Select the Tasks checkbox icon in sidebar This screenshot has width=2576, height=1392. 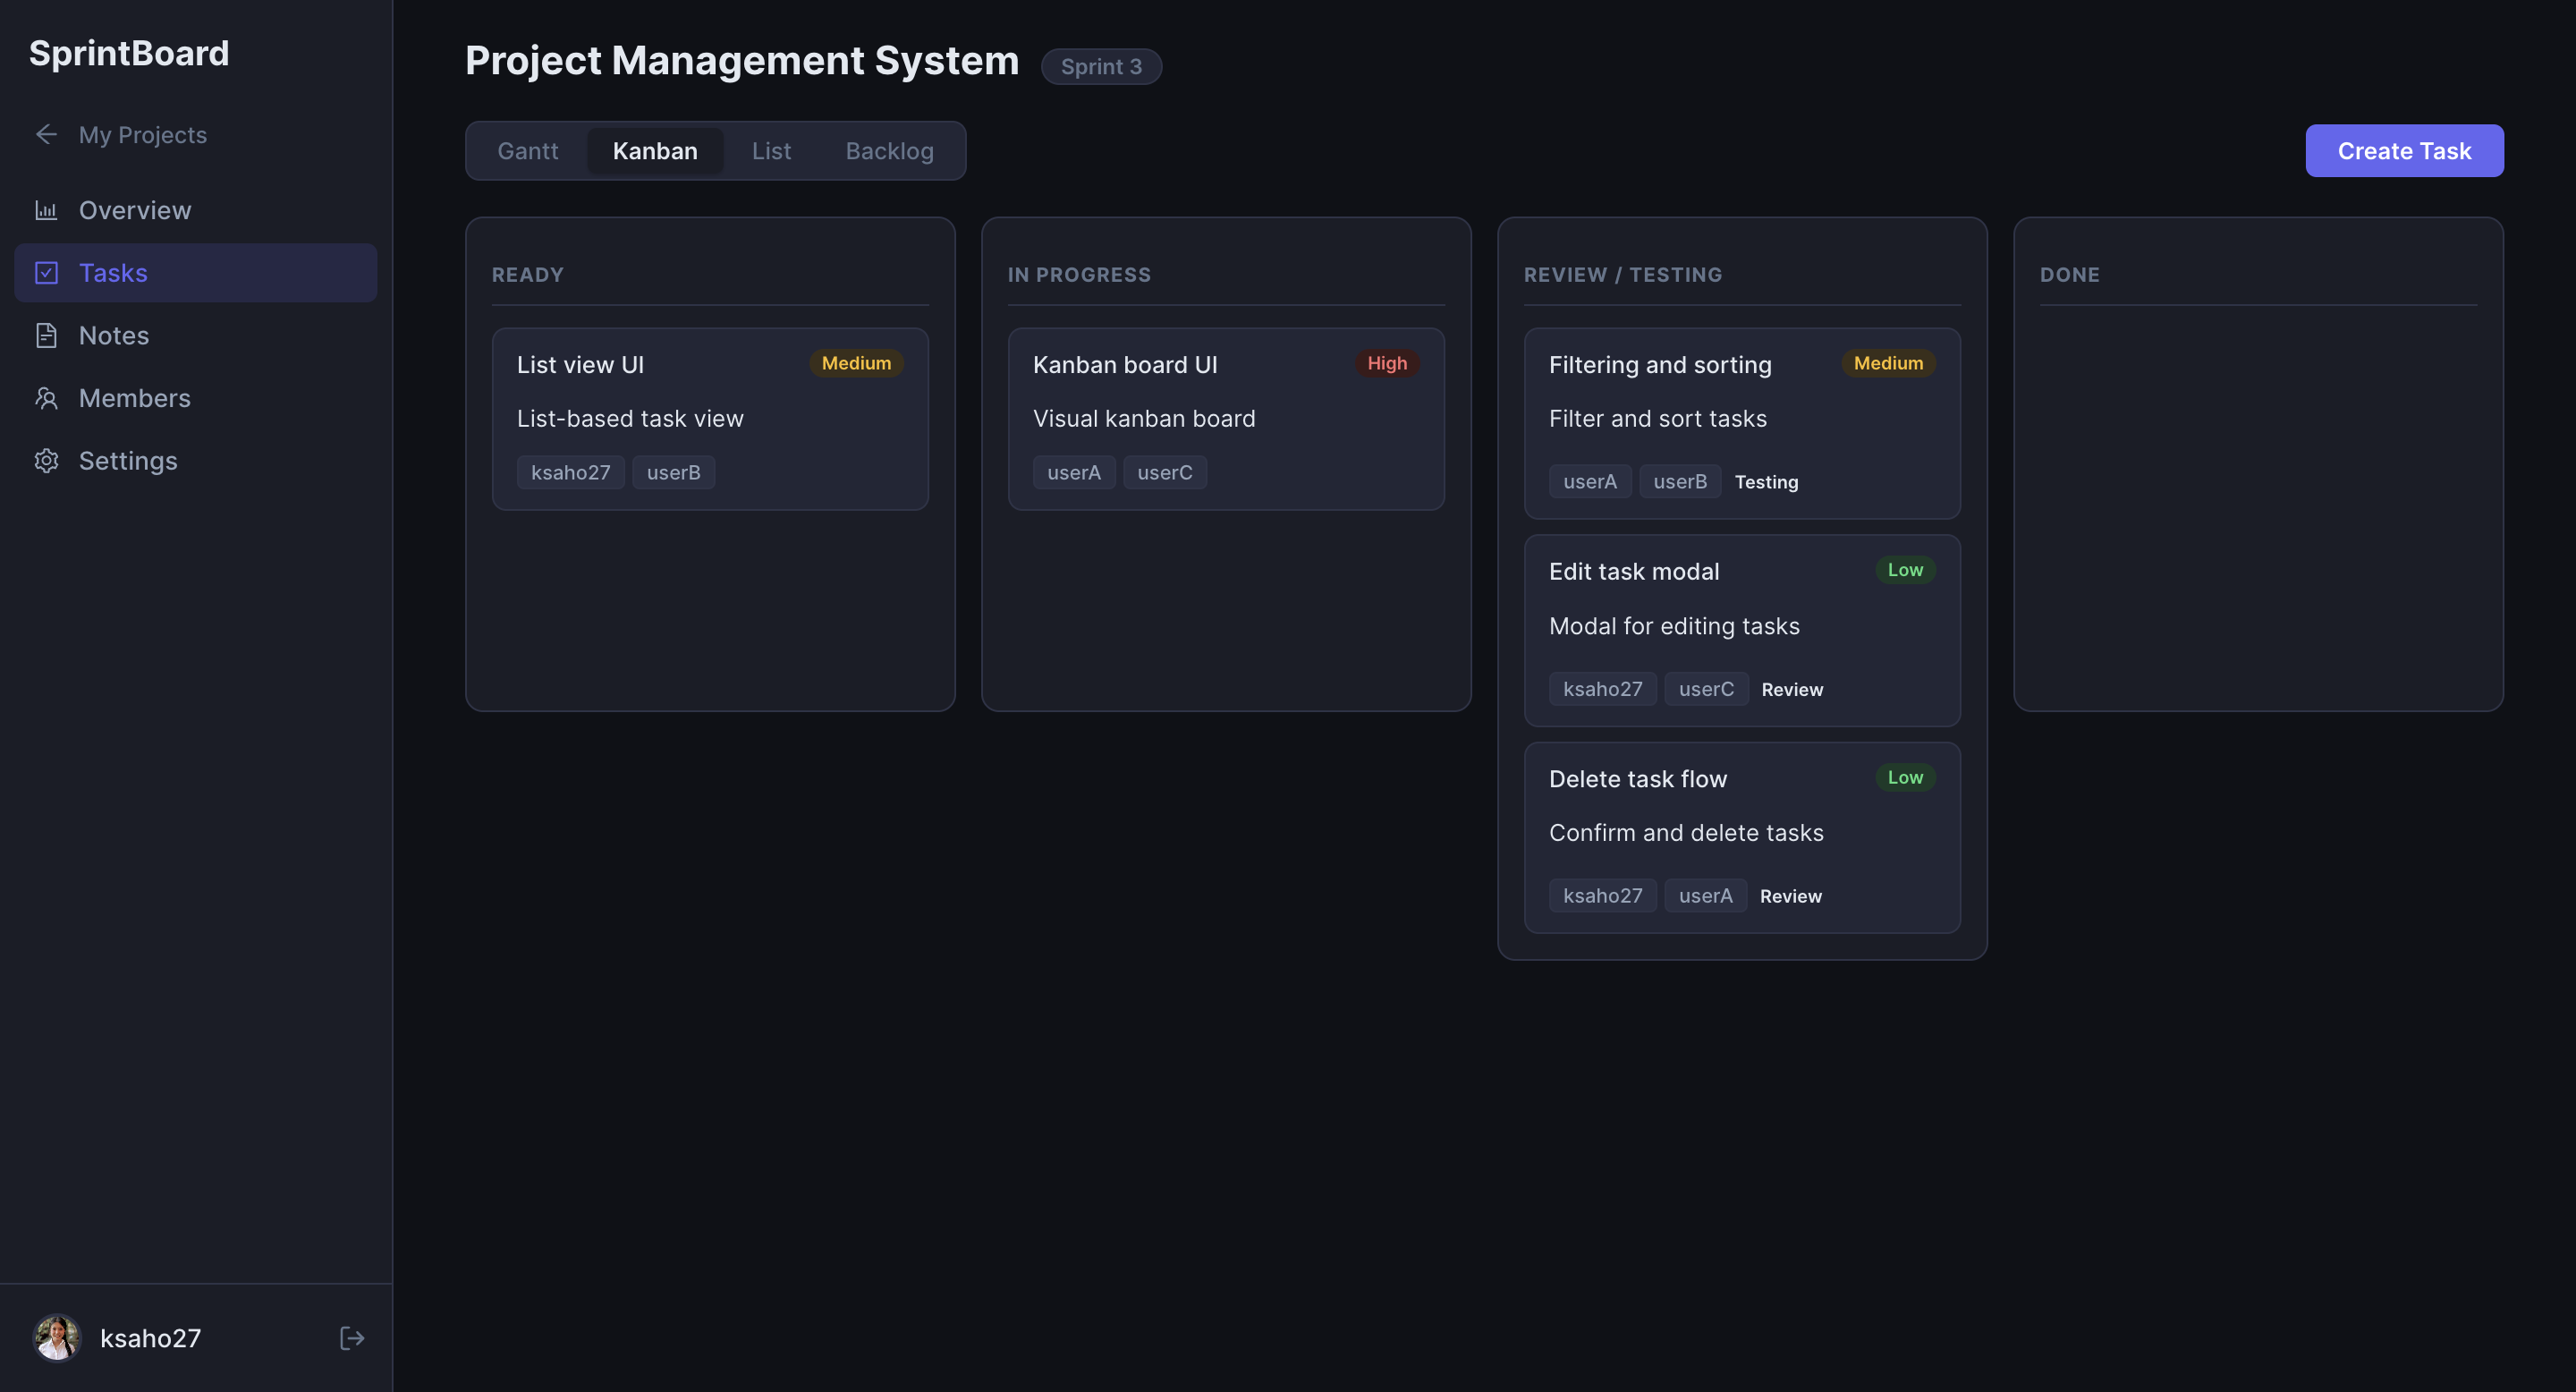coord(47,272)
